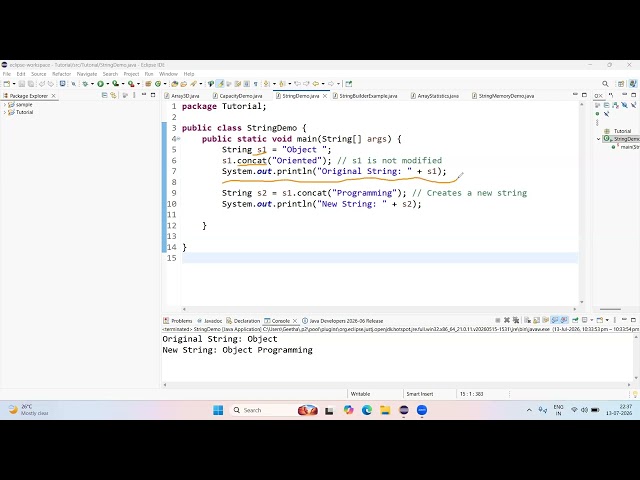Collapse All in Package Explorer
The width and height of the screenshot is (640, 480).
coord(104,95)
